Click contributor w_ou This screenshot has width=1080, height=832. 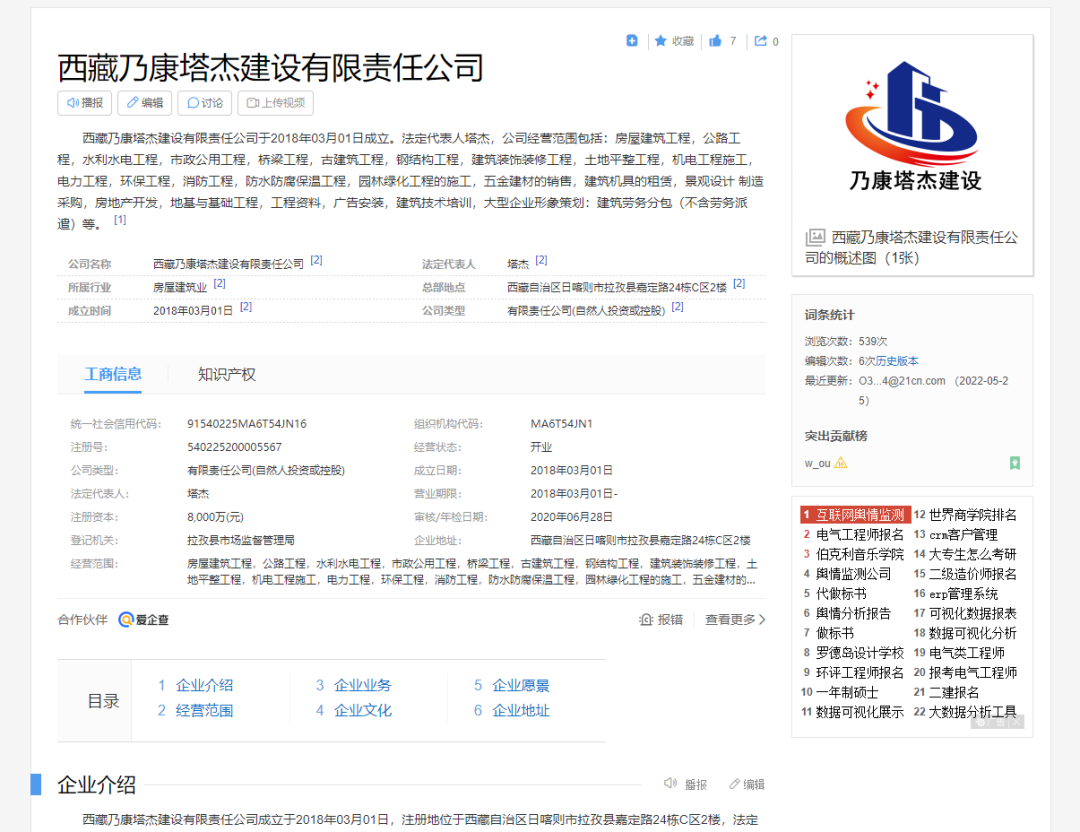click(x=818, y=464)
